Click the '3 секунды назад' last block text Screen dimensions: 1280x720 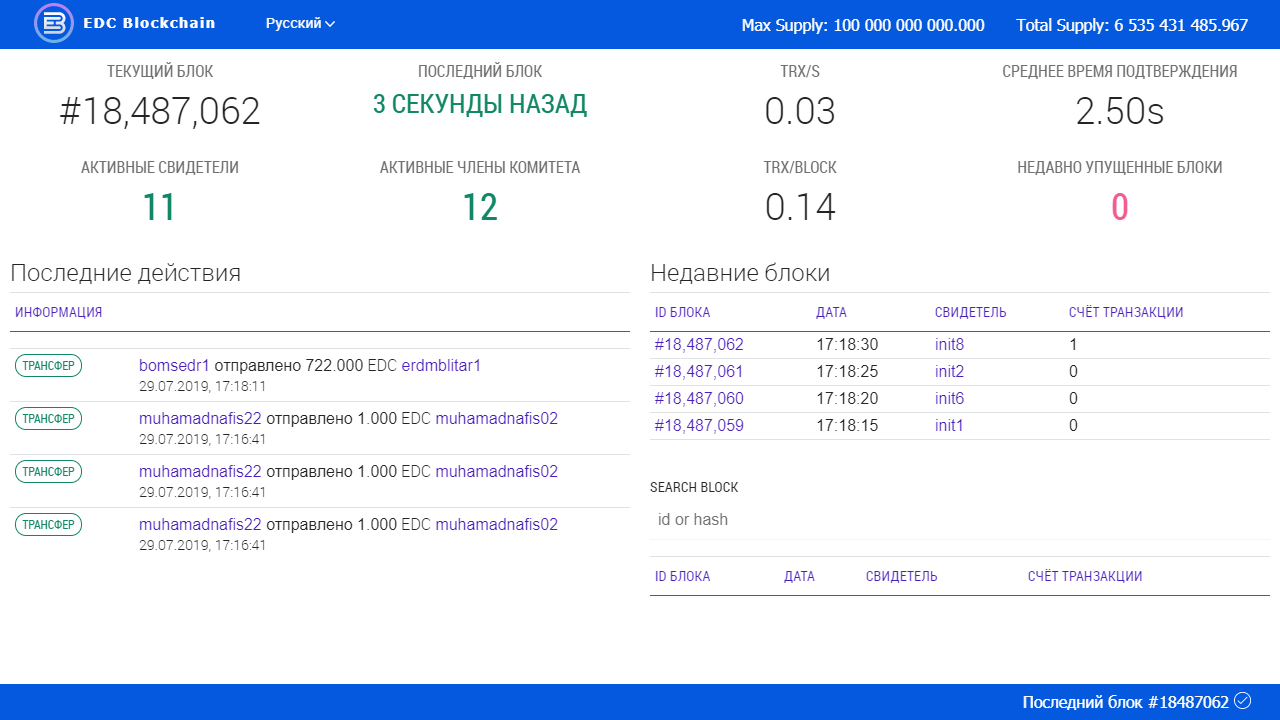point(480,104)
